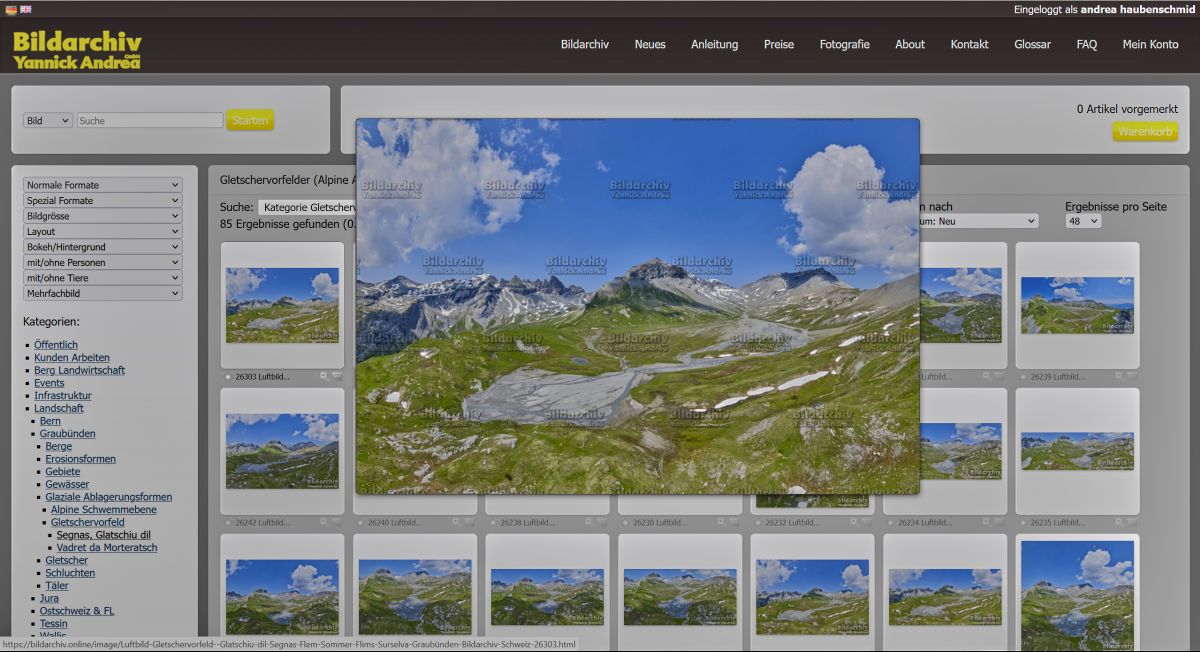
Task: Open the Normale Formate dropdown
Action: click(100, 184)
